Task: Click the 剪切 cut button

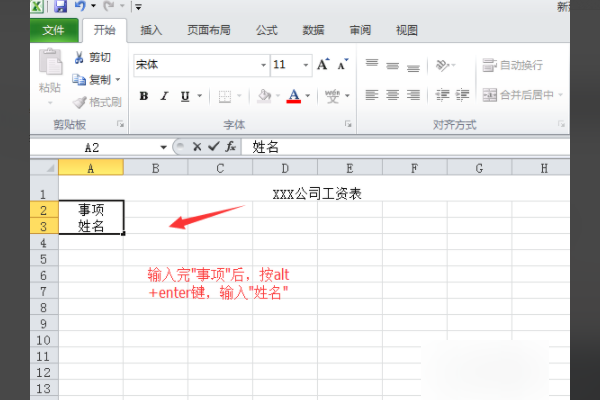Action: [93, 57]
